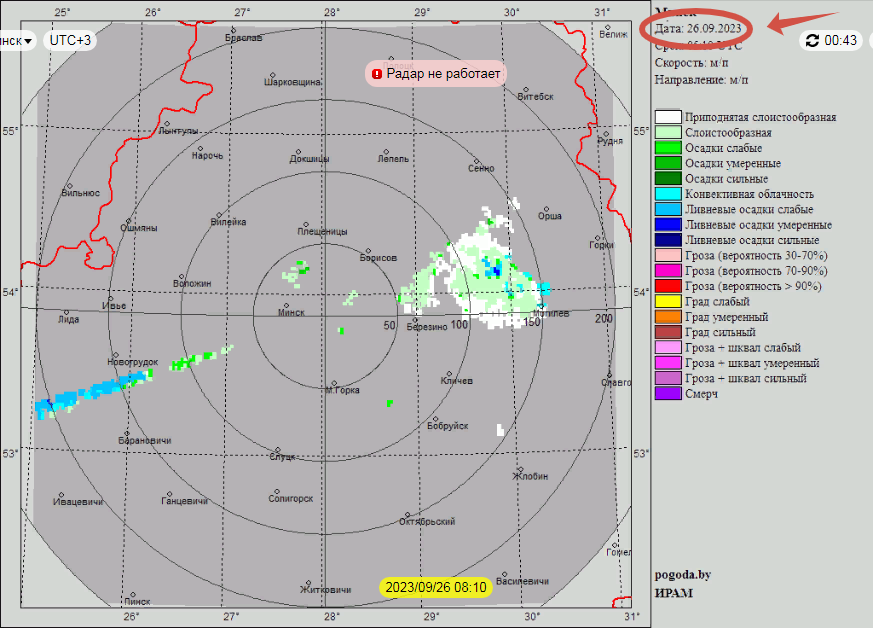The width and height of the screenshot is (873, 628).
Task: Click the 'Слоистообразная' light green legend swatch
Action: 668,132
